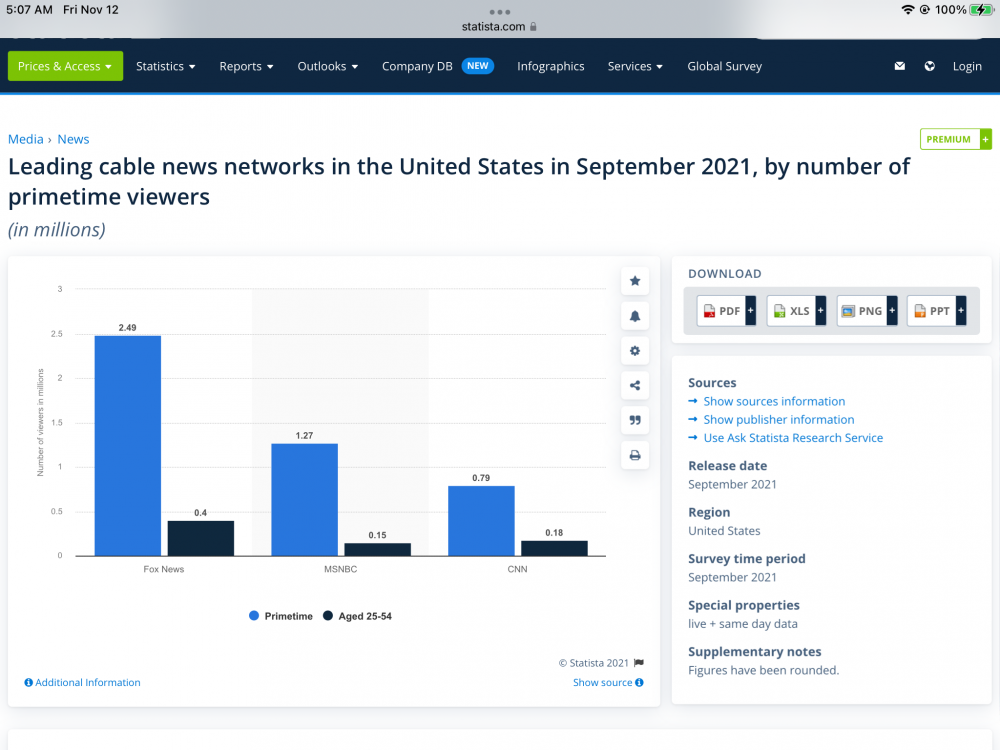Open Additional Information link
Image resolution: width=1000 pixels, height=750 pixels.
pos(87,682)
